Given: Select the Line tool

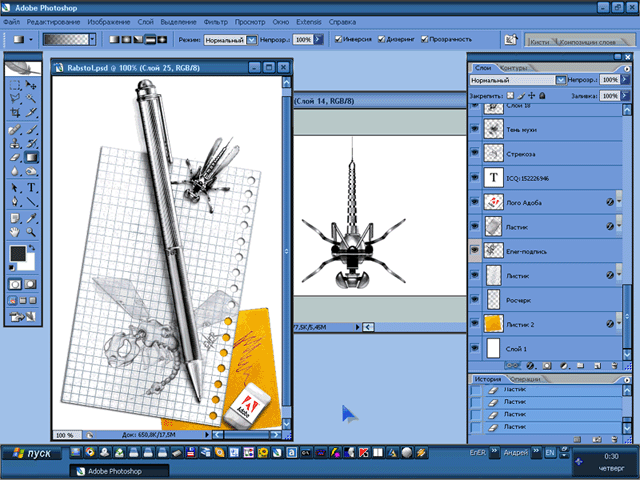Looking at the screenshot, I should click(31, 202).
